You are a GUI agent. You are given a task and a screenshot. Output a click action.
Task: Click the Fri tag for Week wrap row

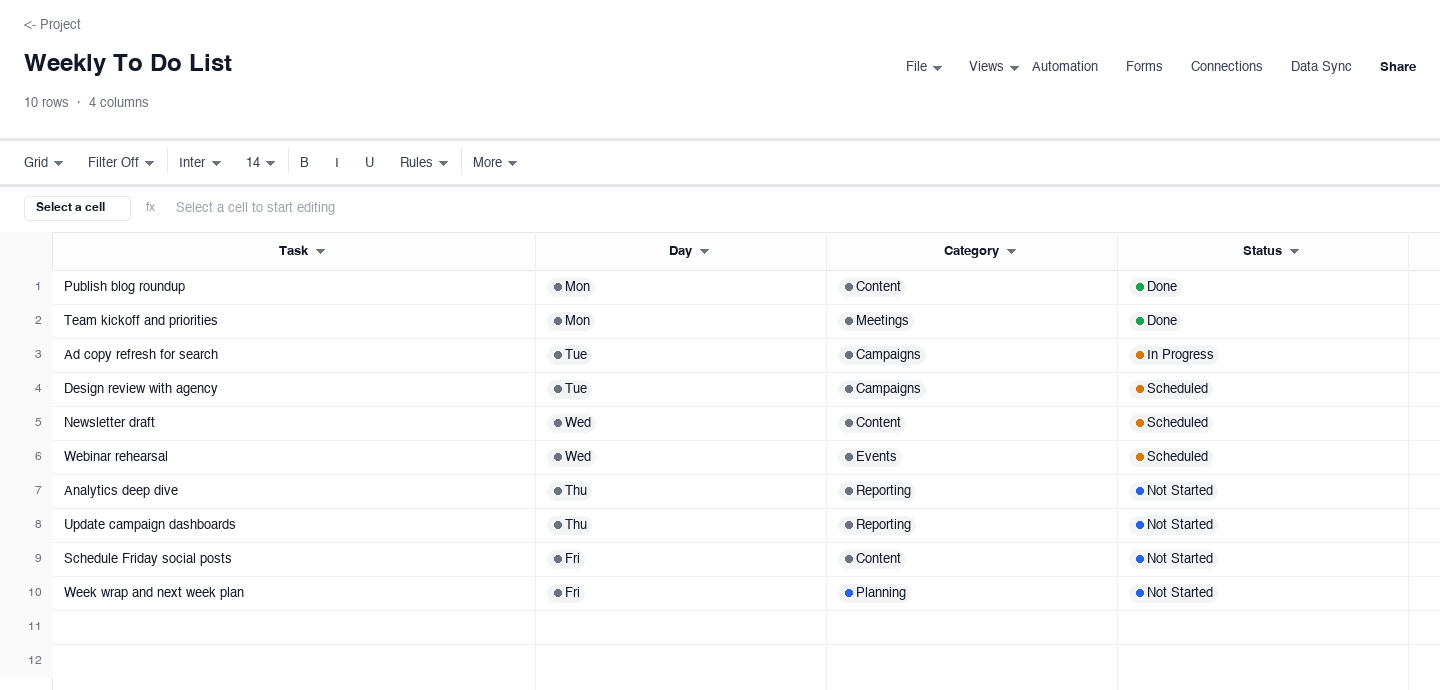(566, 593)
